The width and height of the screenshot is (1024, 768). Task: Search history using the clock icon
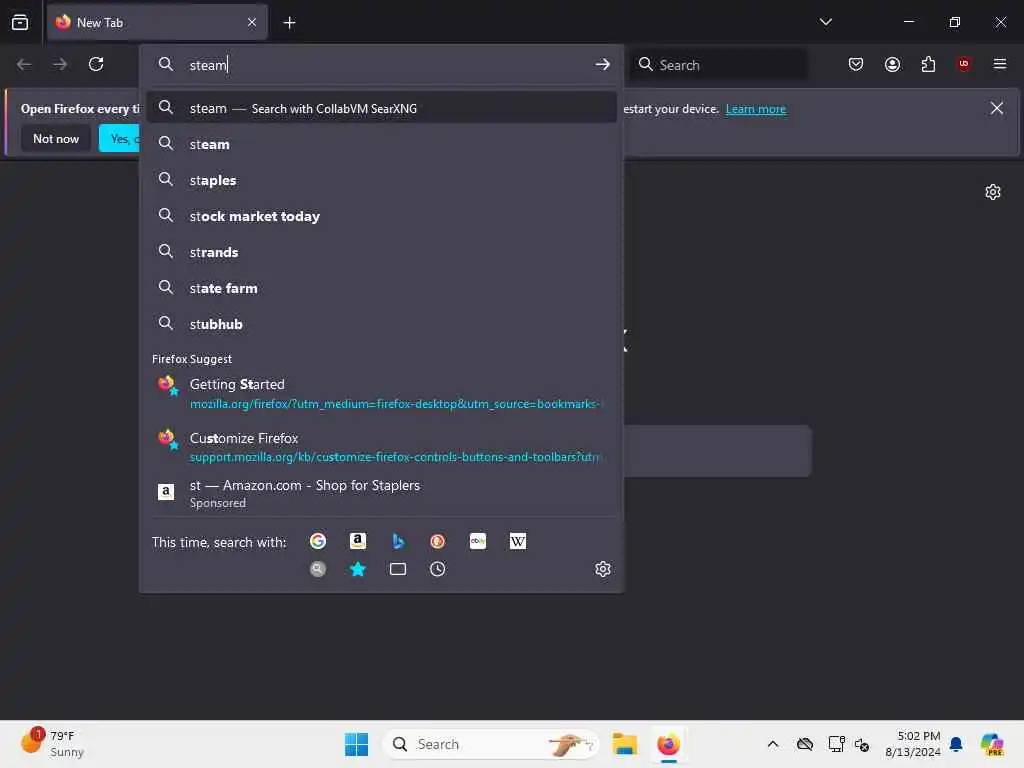pyautogui.click(x=438, y=569)
